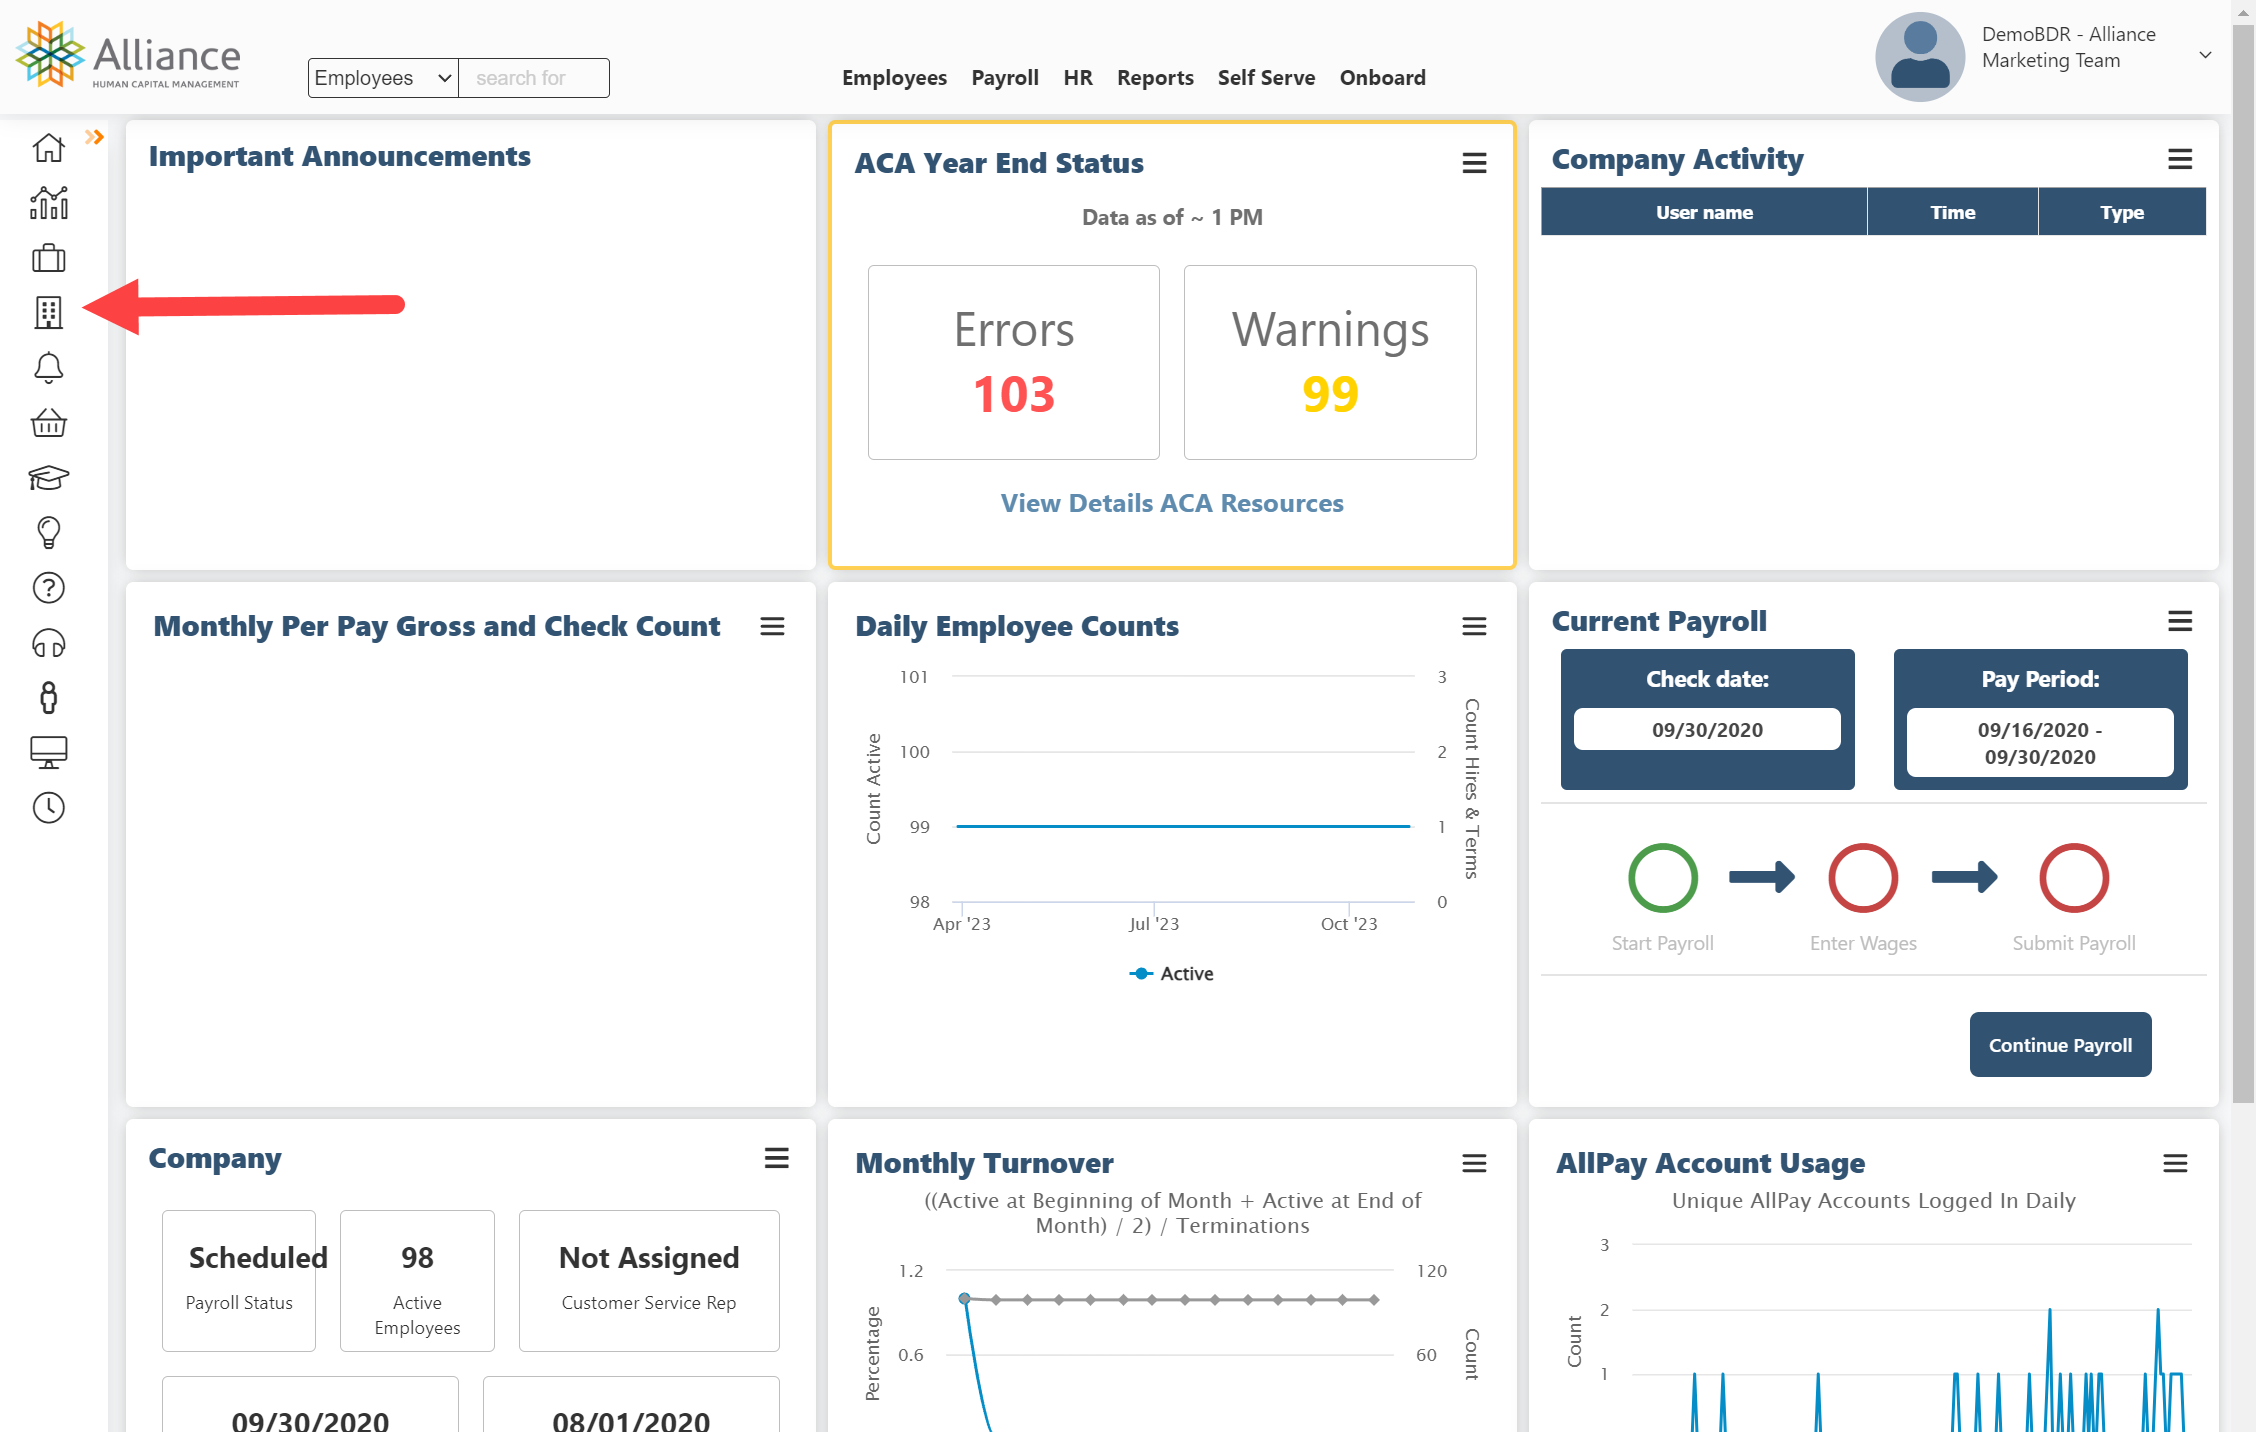Viewport: 2256px width, 1432px height.
Task: Open Current Payroll widget menu
Action: 2180,621
